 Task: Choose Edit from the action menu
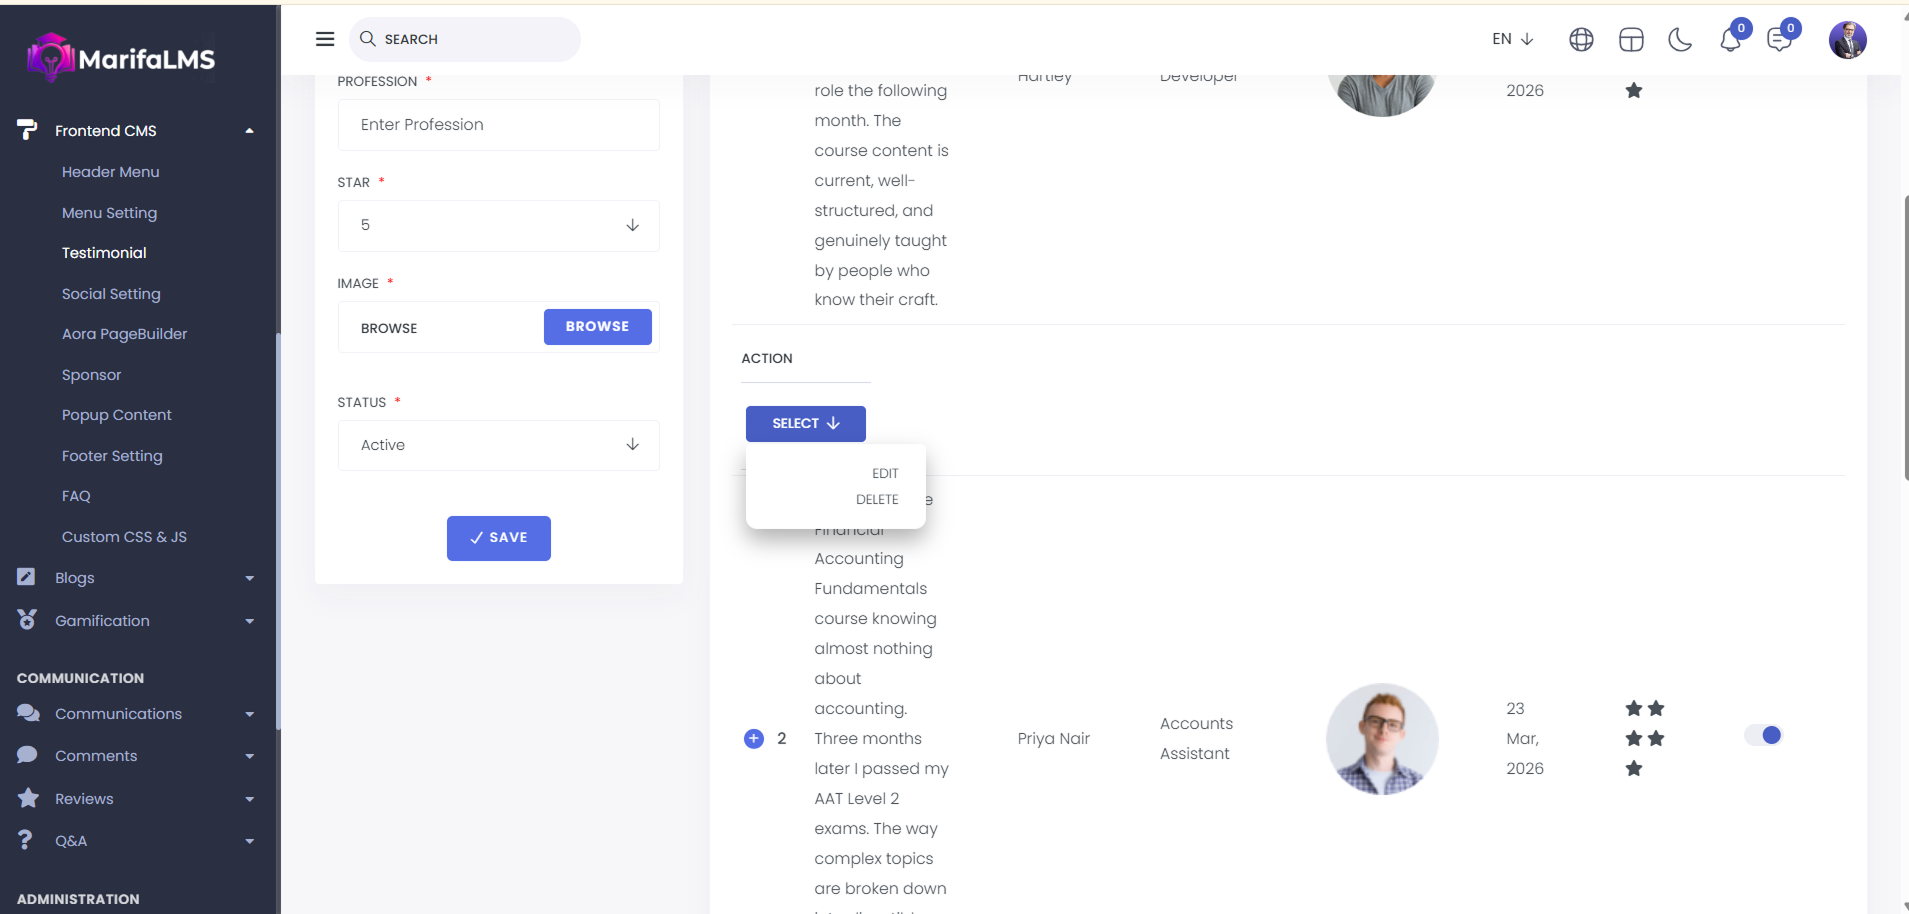(x=884, y=474)
